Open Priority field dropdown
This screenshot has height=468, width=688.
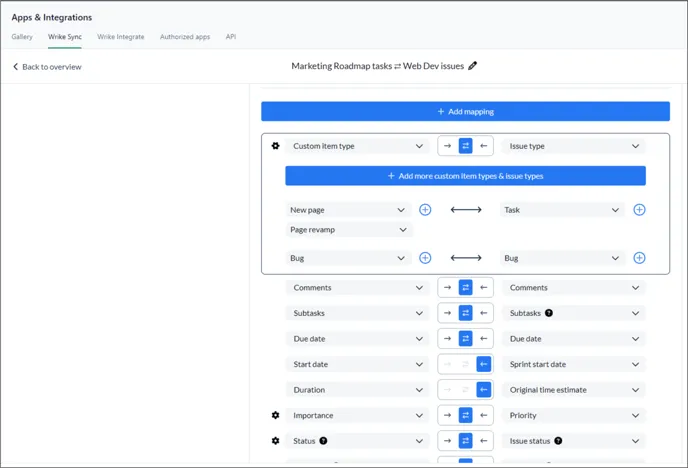(x=573, y=415)
